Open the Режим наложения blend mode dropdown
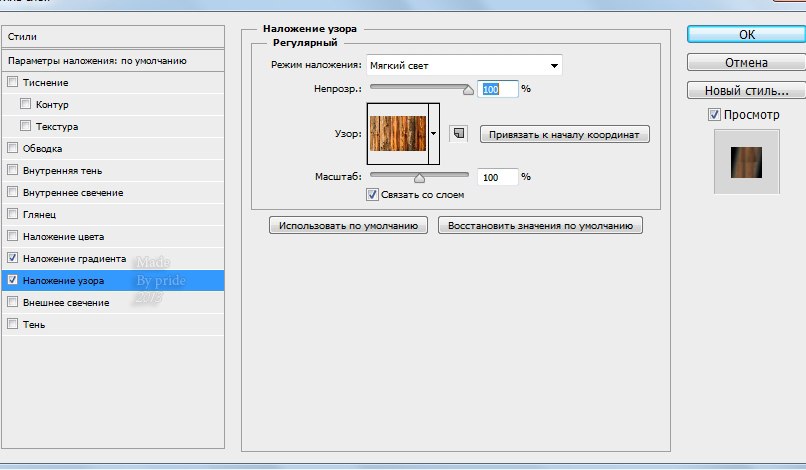Image resolution: width=806 pixels, height=470 pixels. click(x=464, y=66)
